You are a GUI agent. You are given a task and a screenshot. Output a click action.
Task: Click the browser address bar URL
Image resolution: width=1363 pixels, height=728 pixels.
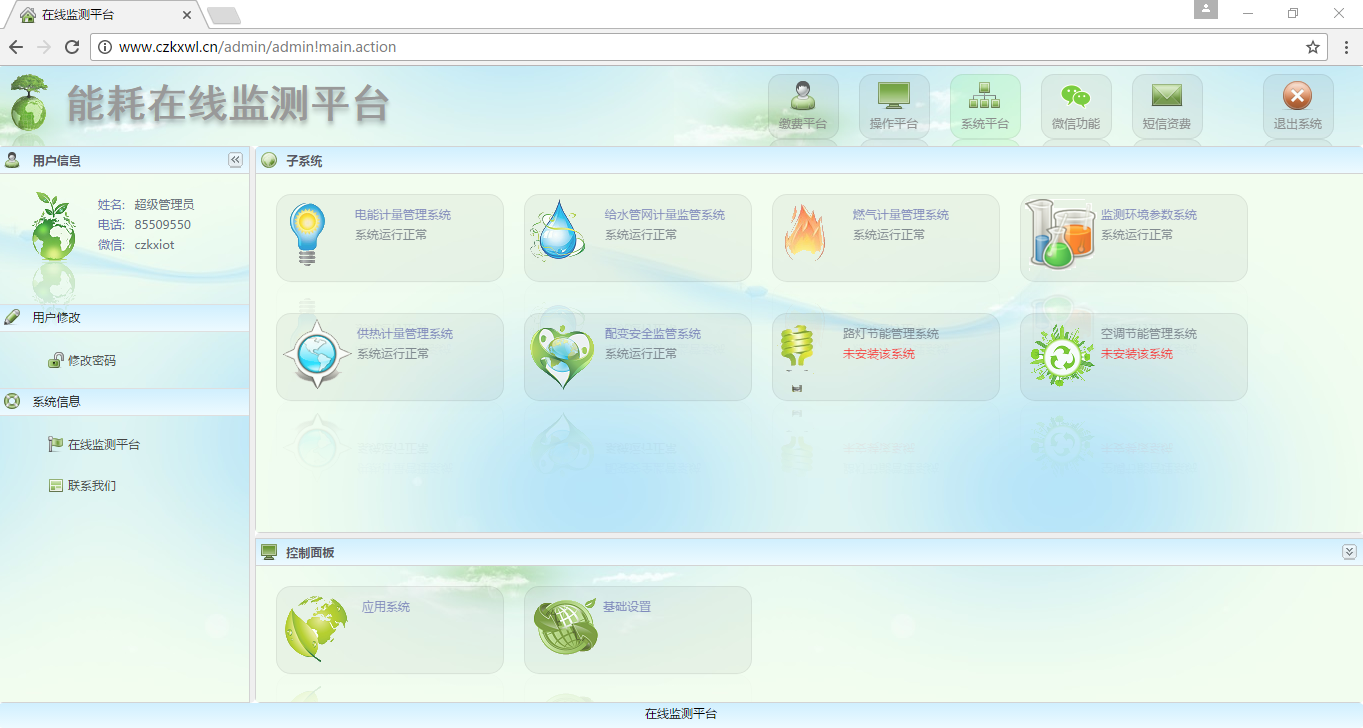pos(700,47)
